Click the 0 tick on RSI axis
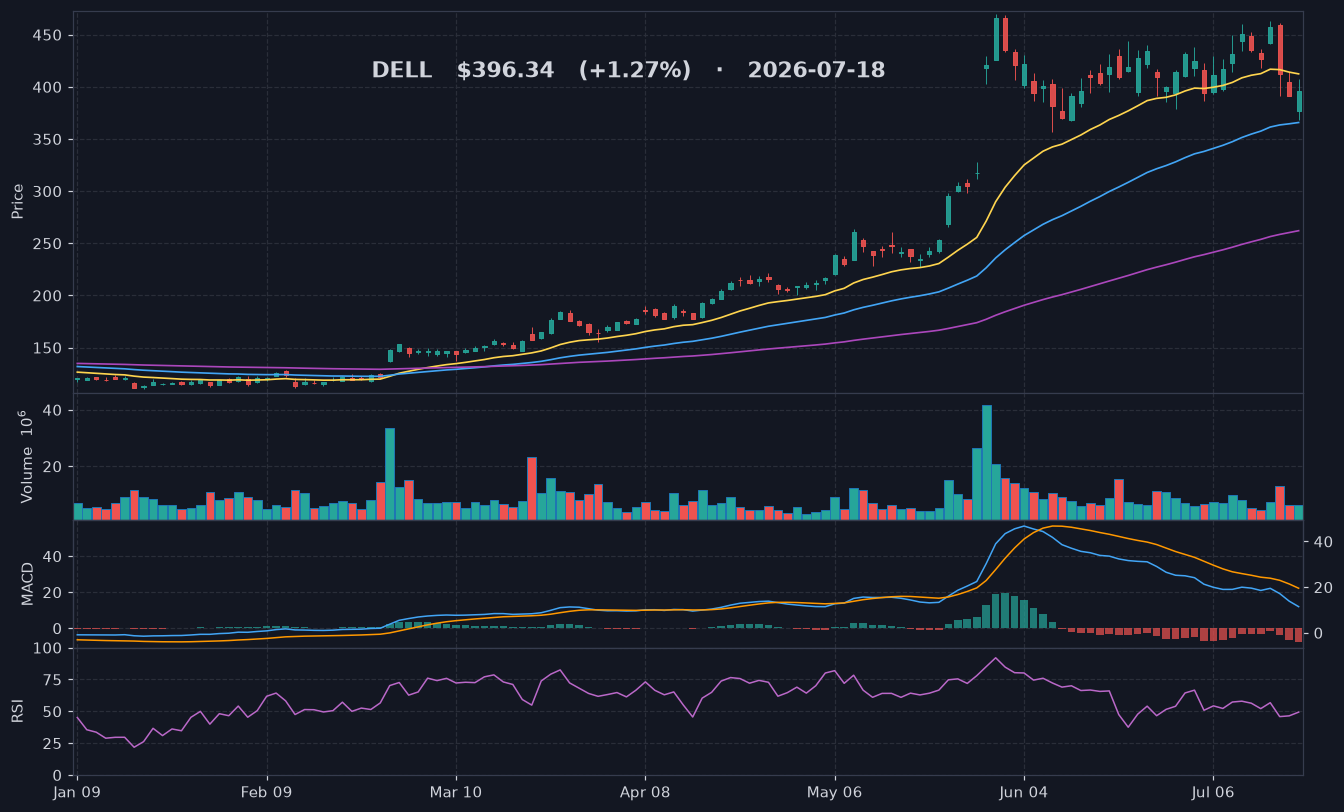 (58, 776)
